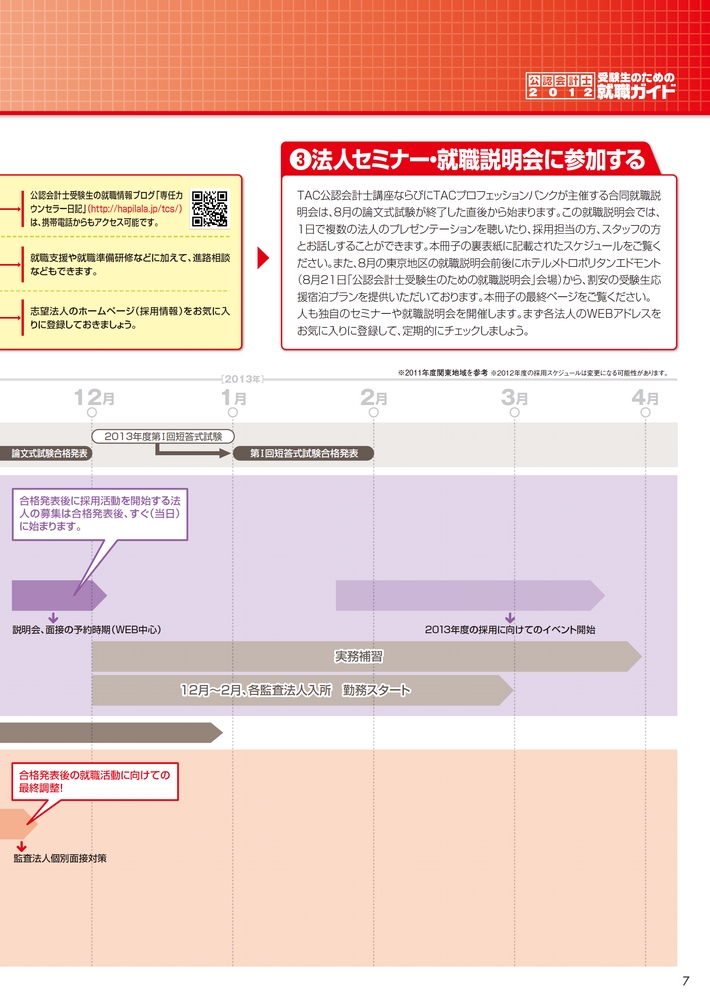This screenshot has width=710, height=1004.
Task: Click the 各監査法人入所 勤務スタート bar
Action: [300, 690]
